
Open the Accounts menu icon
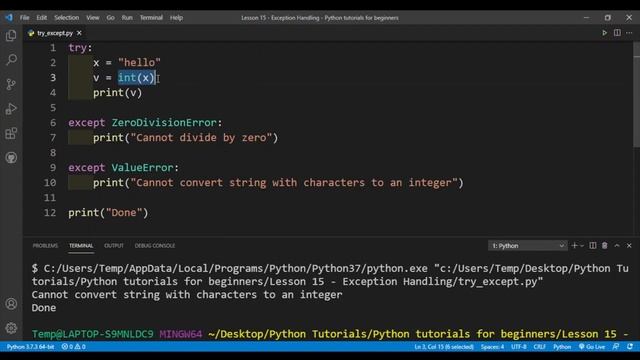11,304
